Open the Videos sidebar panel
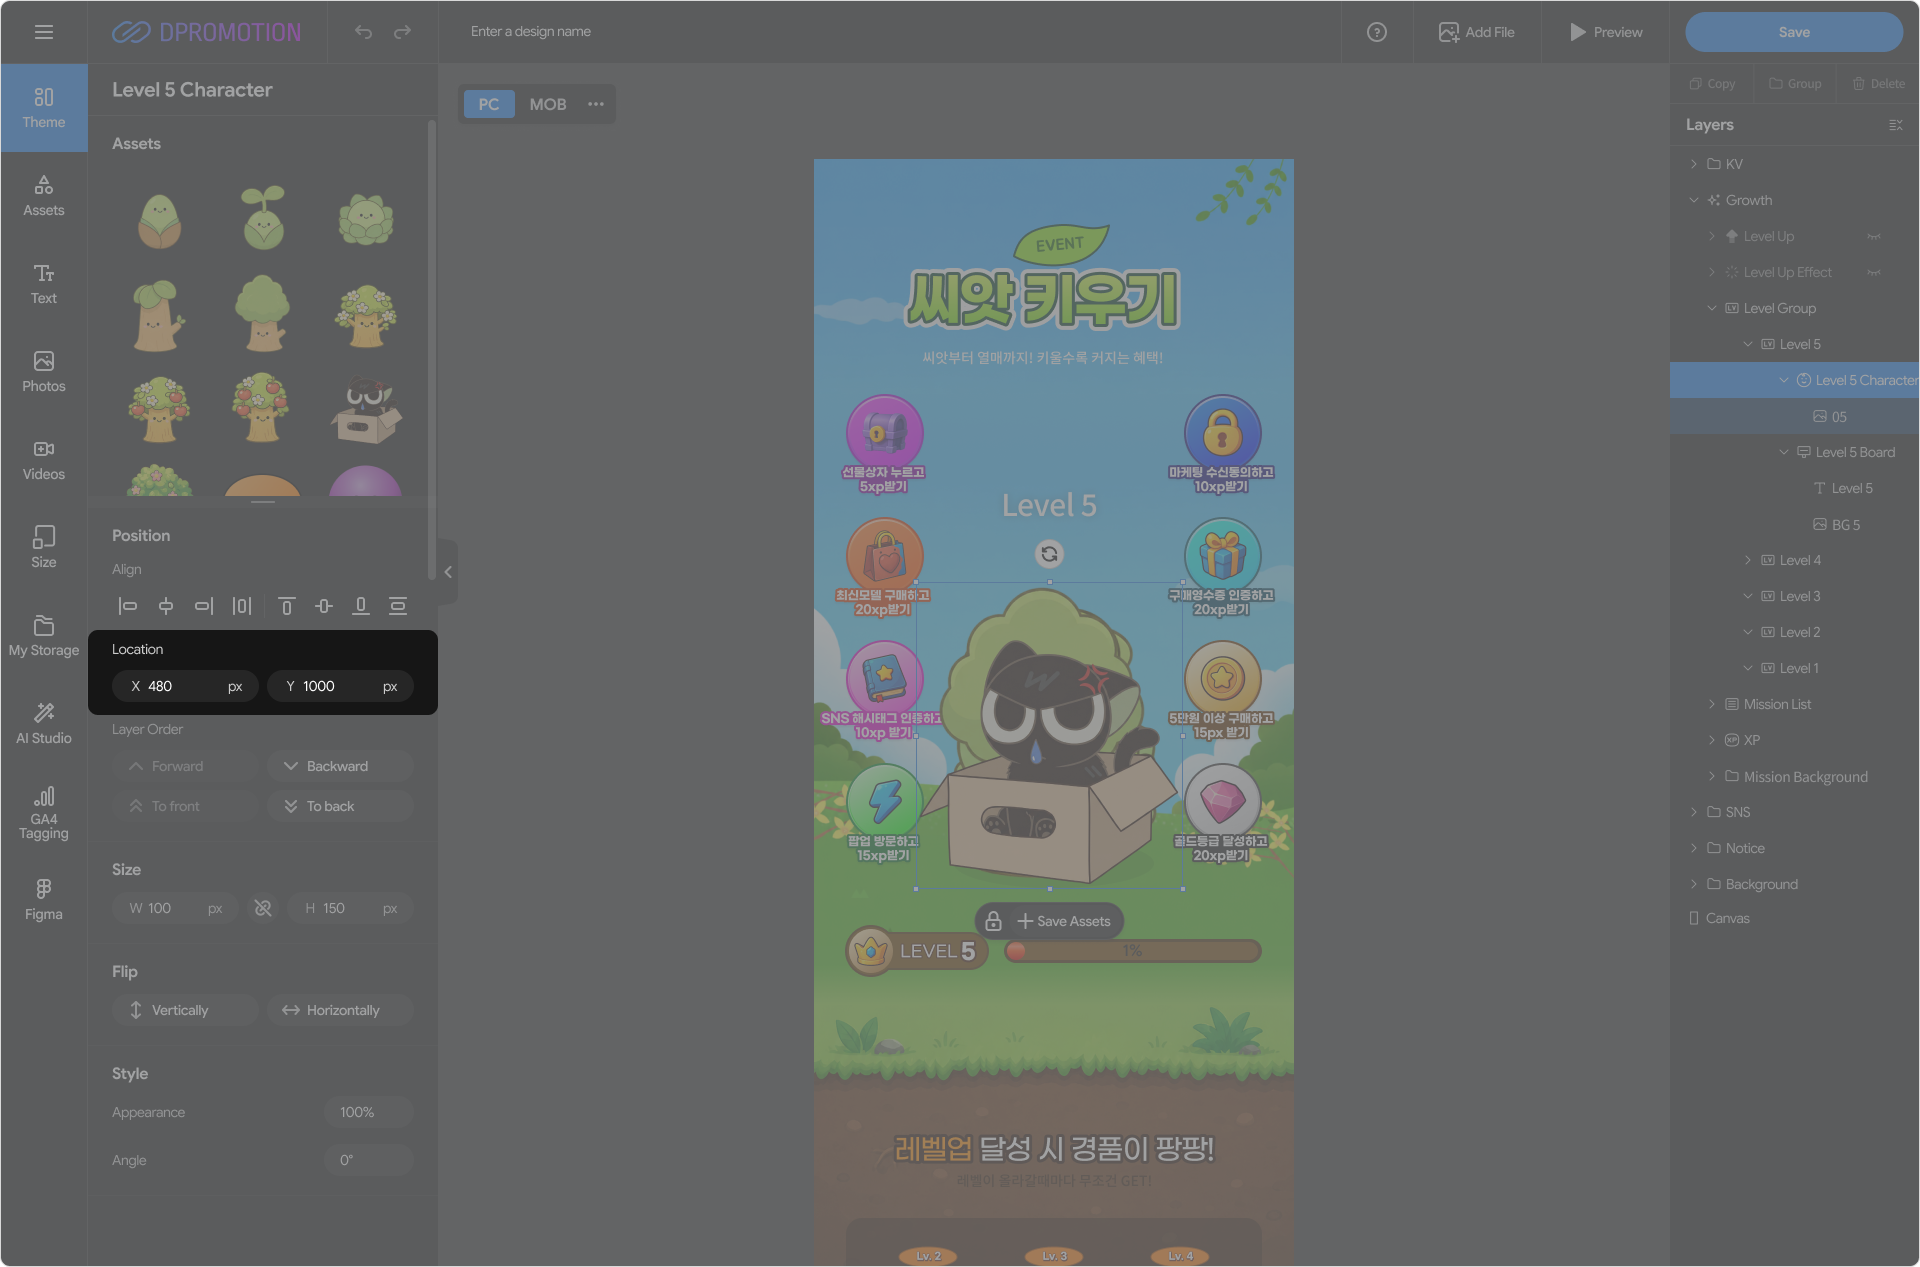 (x=44, y=460)
